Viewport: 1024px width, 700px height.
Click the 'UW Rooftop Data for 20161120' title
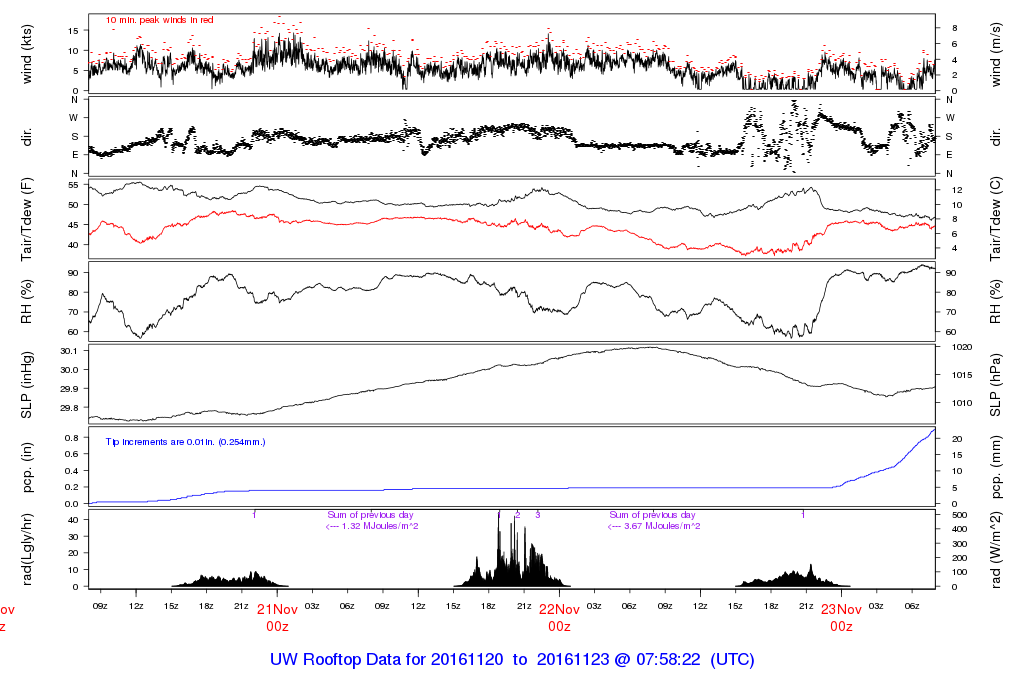387,660
